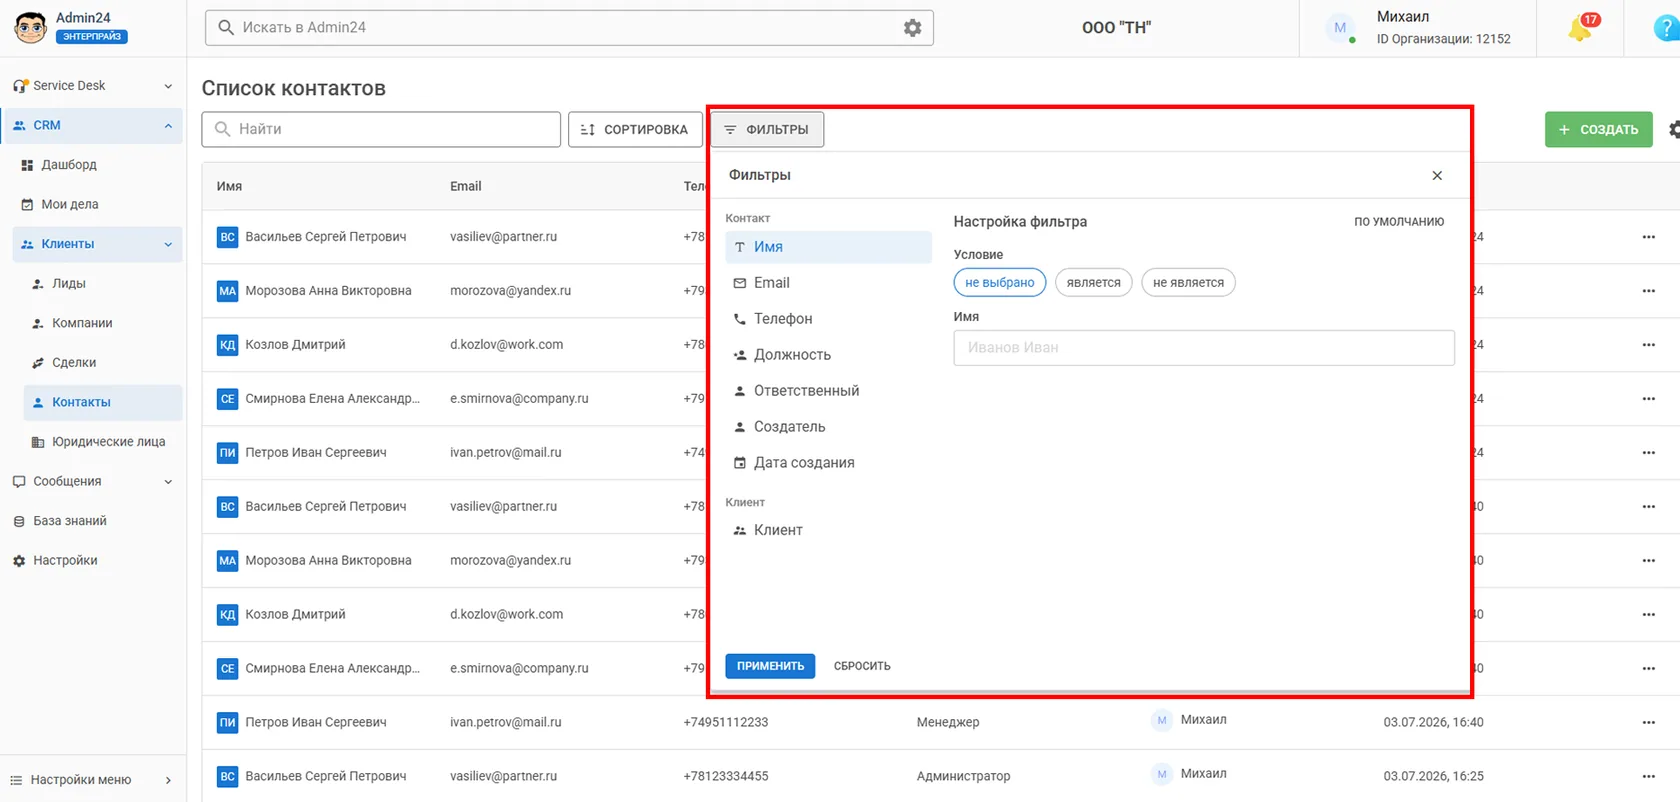This screenshot has width=1680, height=802.
Task: Expand Настройки меню at sidebar bottom
Action: pyautogui.click(x=168, y=780)
